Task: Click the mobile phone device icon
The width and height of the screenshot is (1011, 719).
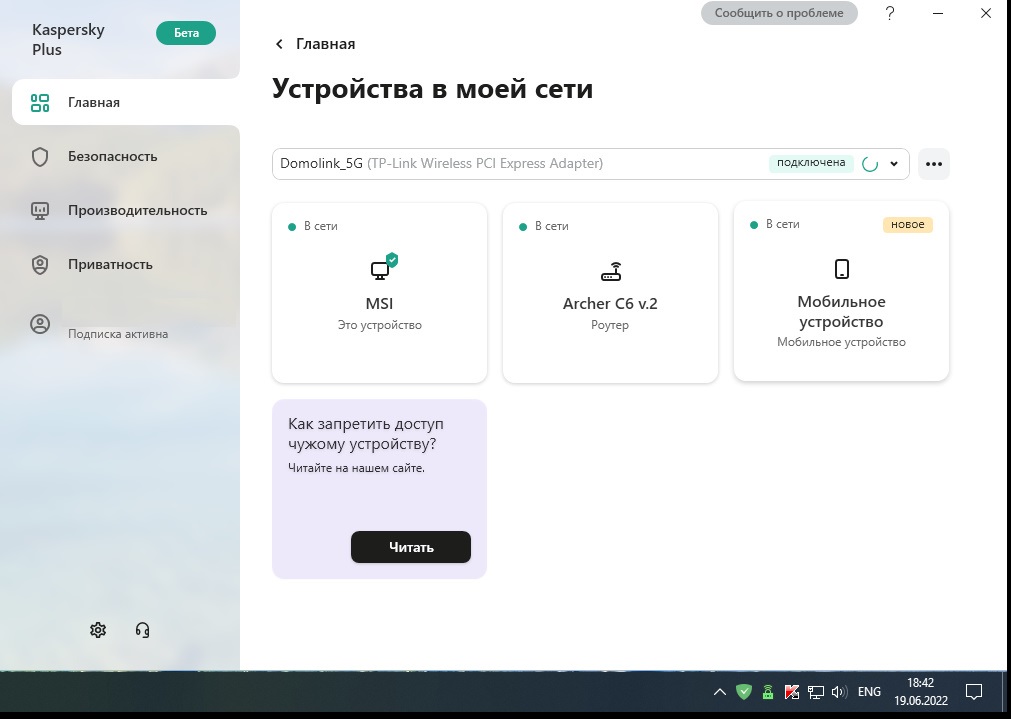Action: click(841, 268)
